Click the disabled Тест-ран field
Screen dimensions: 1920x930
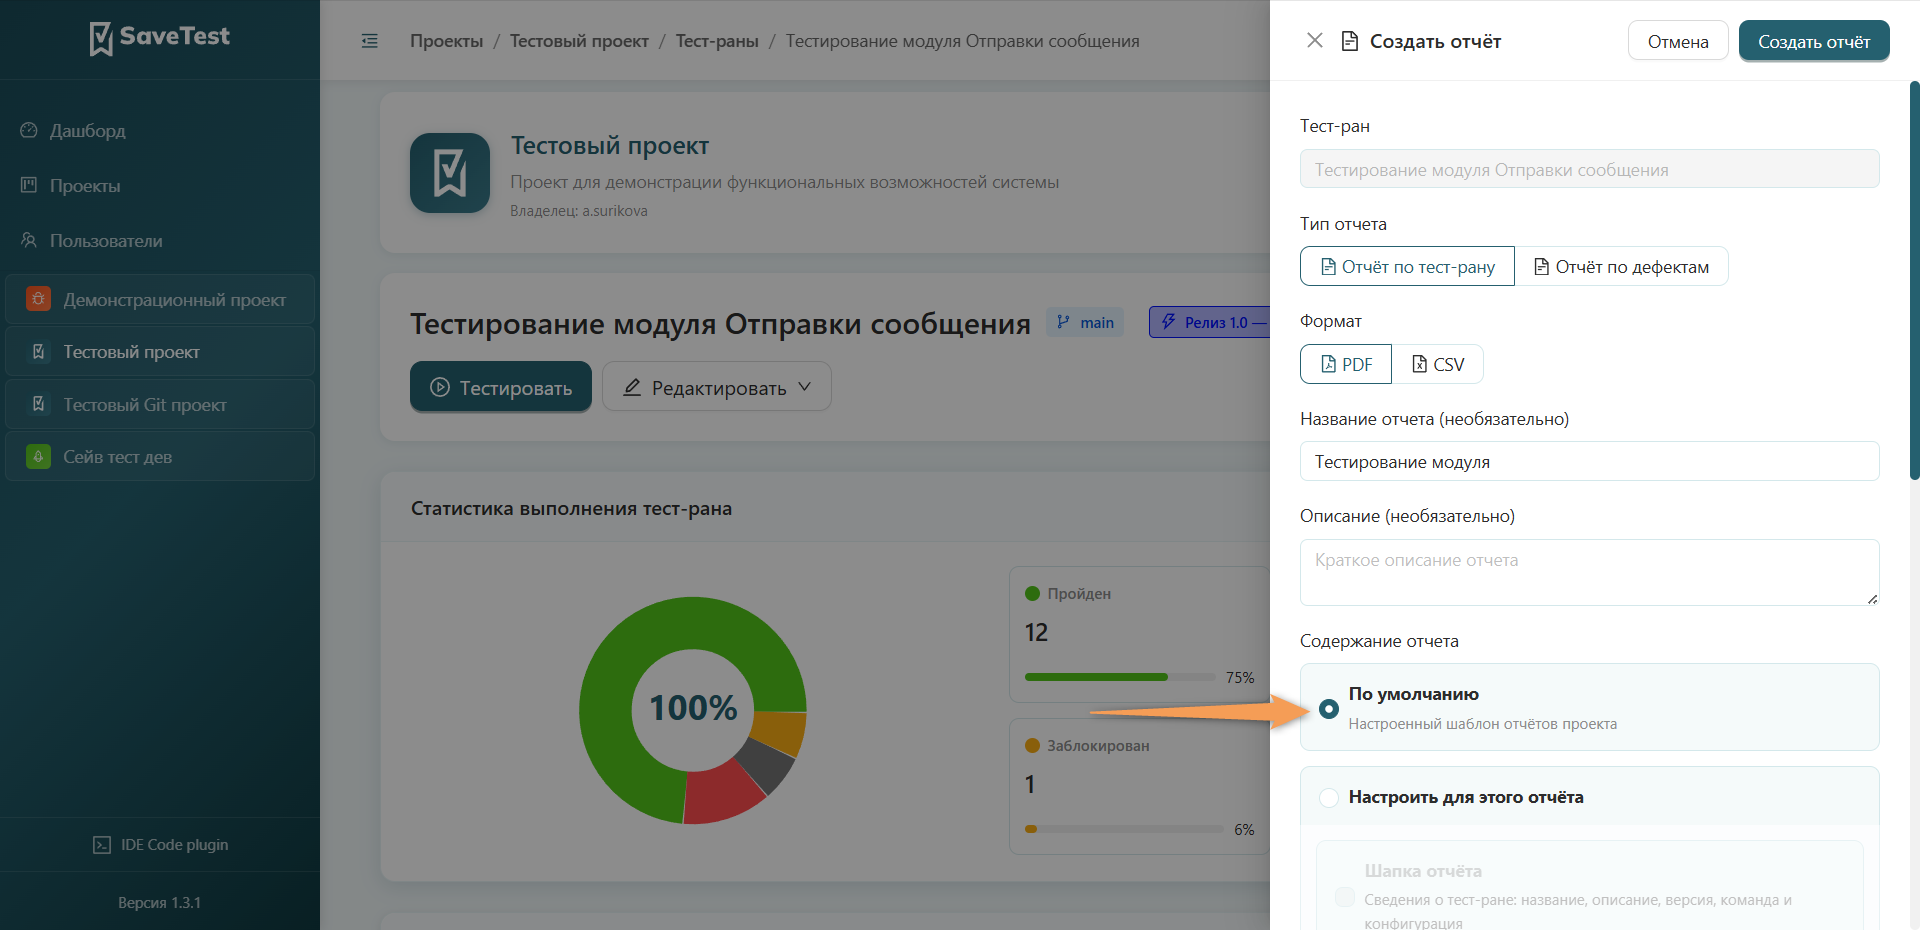[1589, 169]
